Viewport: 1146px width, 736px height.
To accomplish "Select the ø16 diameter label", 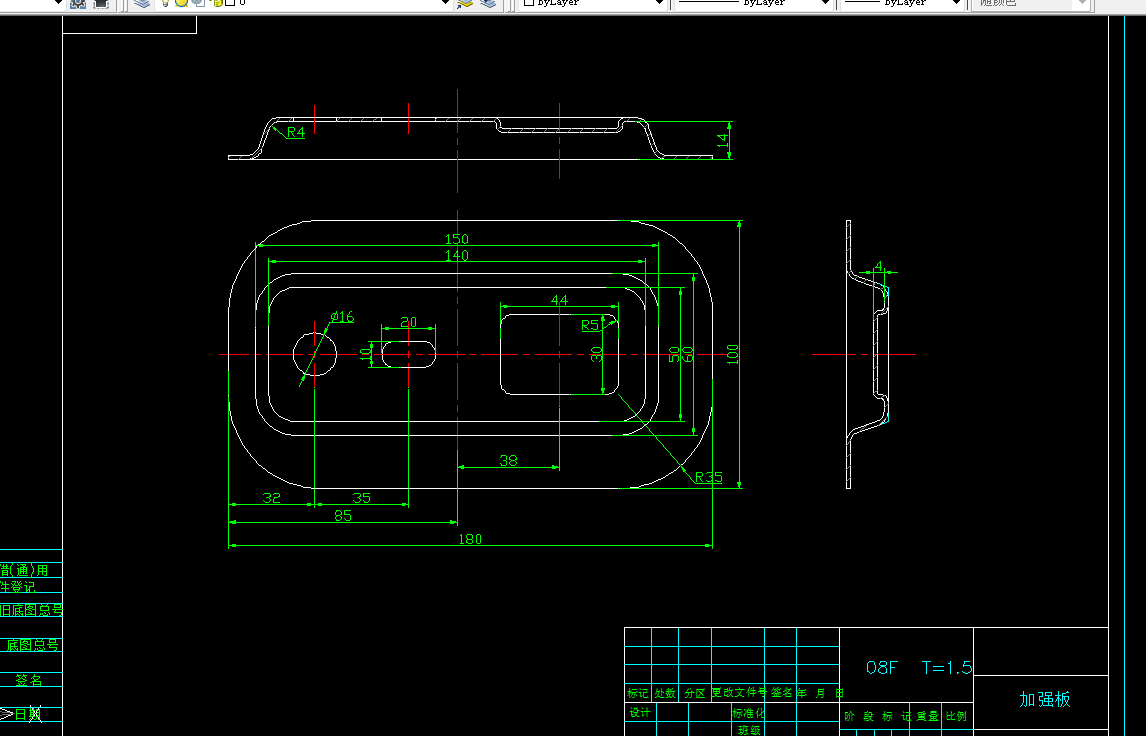I will [342, 316].
